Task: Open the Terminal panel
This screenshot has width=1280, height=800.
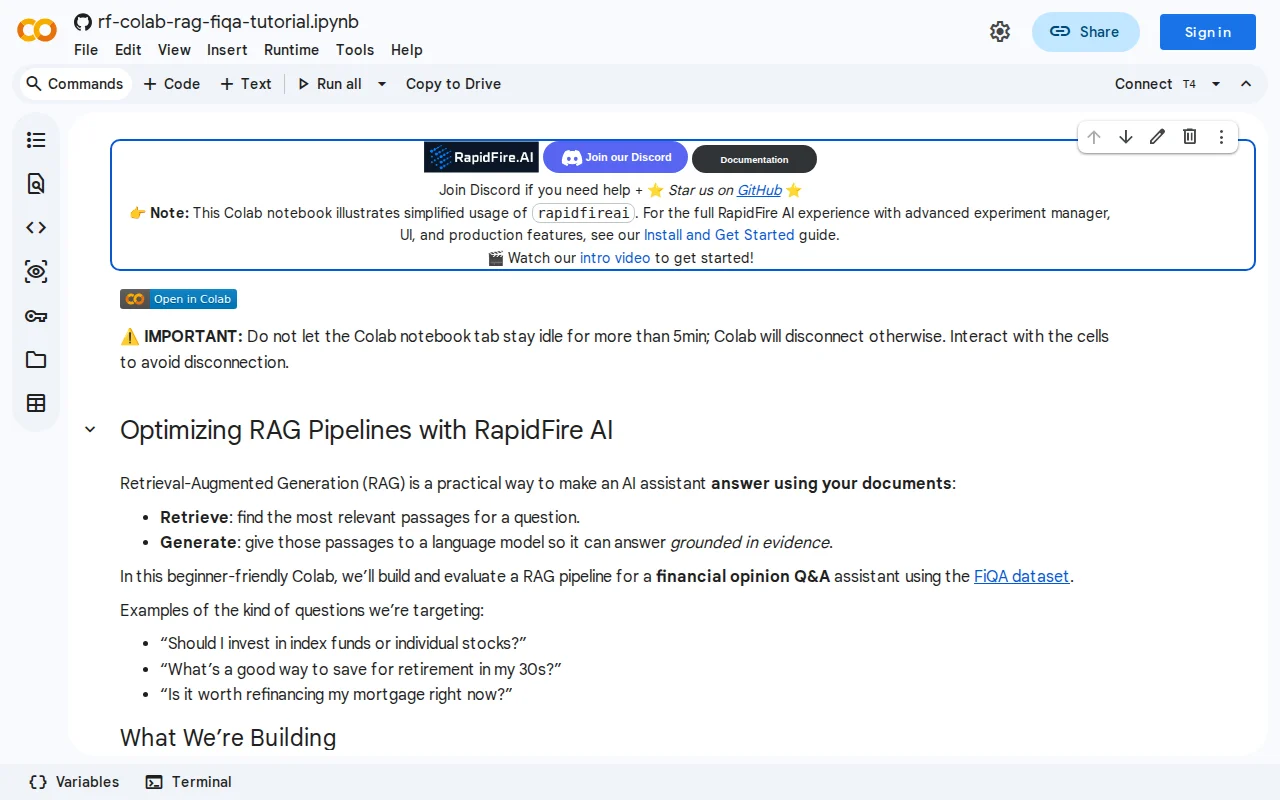Action: pos(188,782)
